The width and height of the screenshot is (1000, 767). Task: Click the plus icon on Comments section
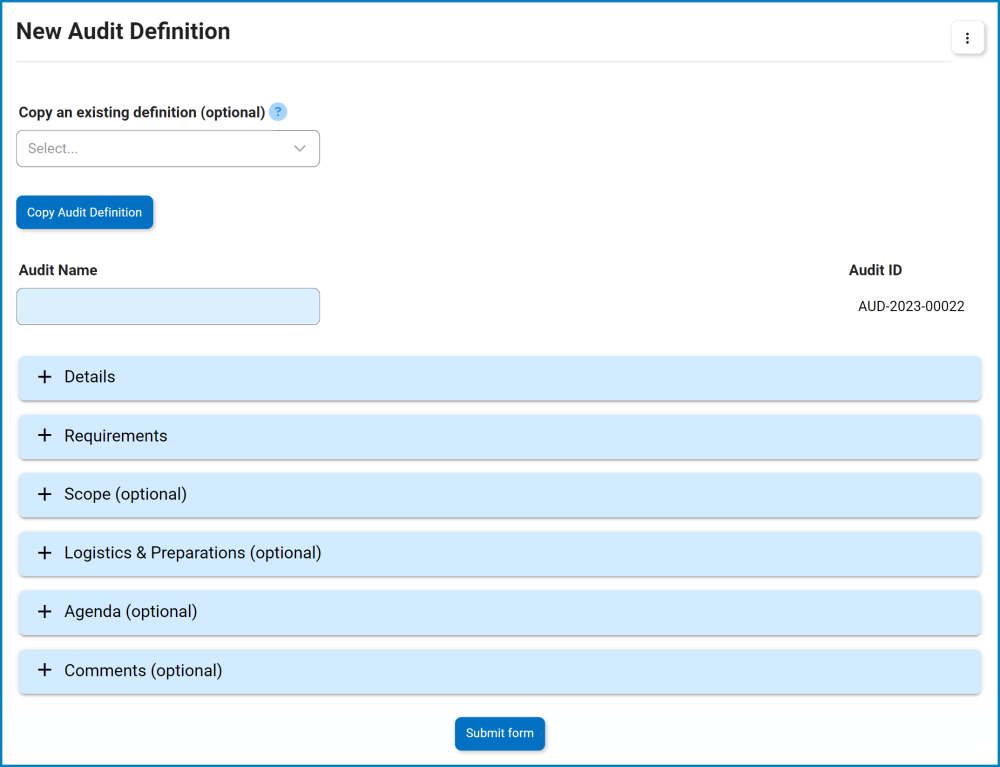pyautogui.click(x=44, y=671)
